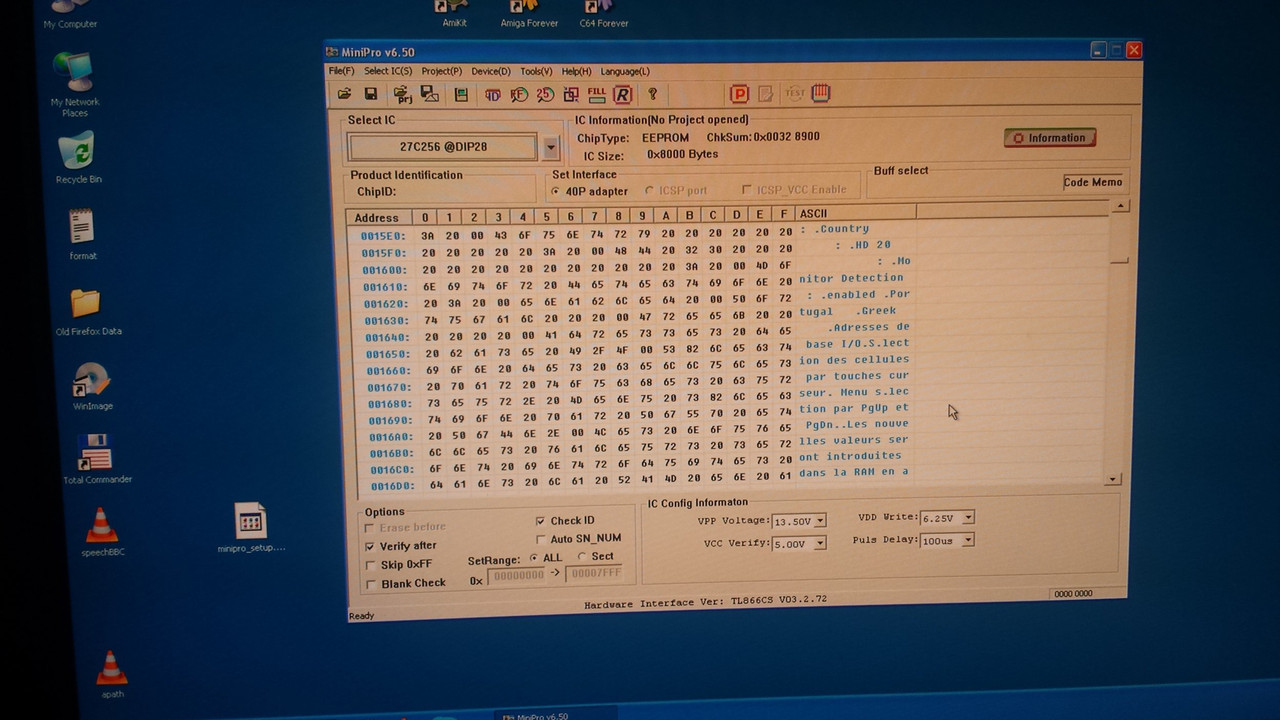
Task: Click the 25 flash detect toolbar icon
Action: 545,95
